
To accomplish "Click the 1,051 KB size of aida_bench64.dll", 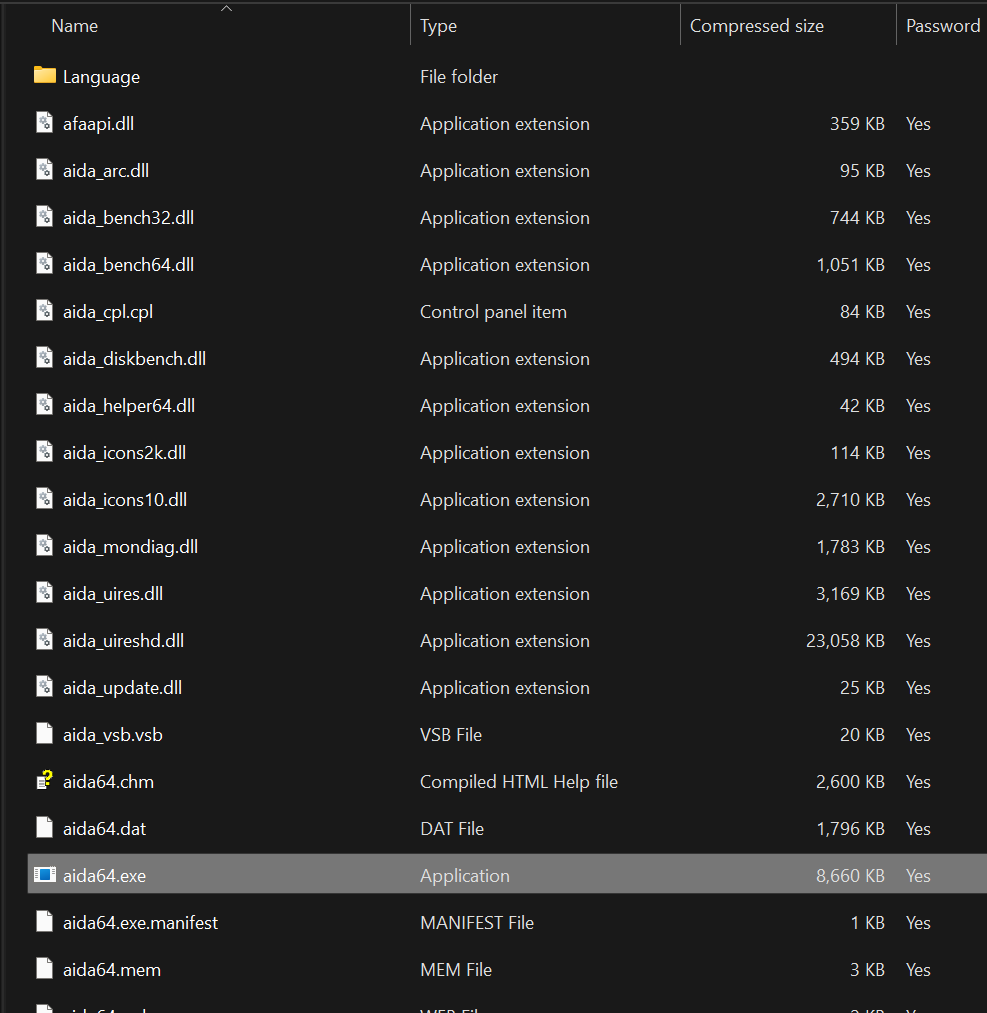I will click(x=851, y=265).
